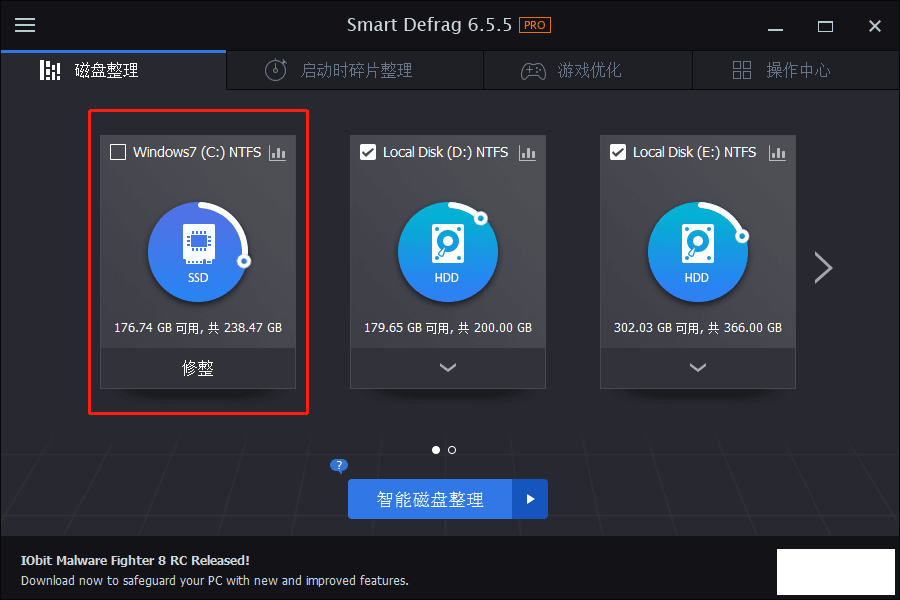Click the HDD circle for Local Disk (D:)
The image size is (900, 600).
(x=448, y=251)
